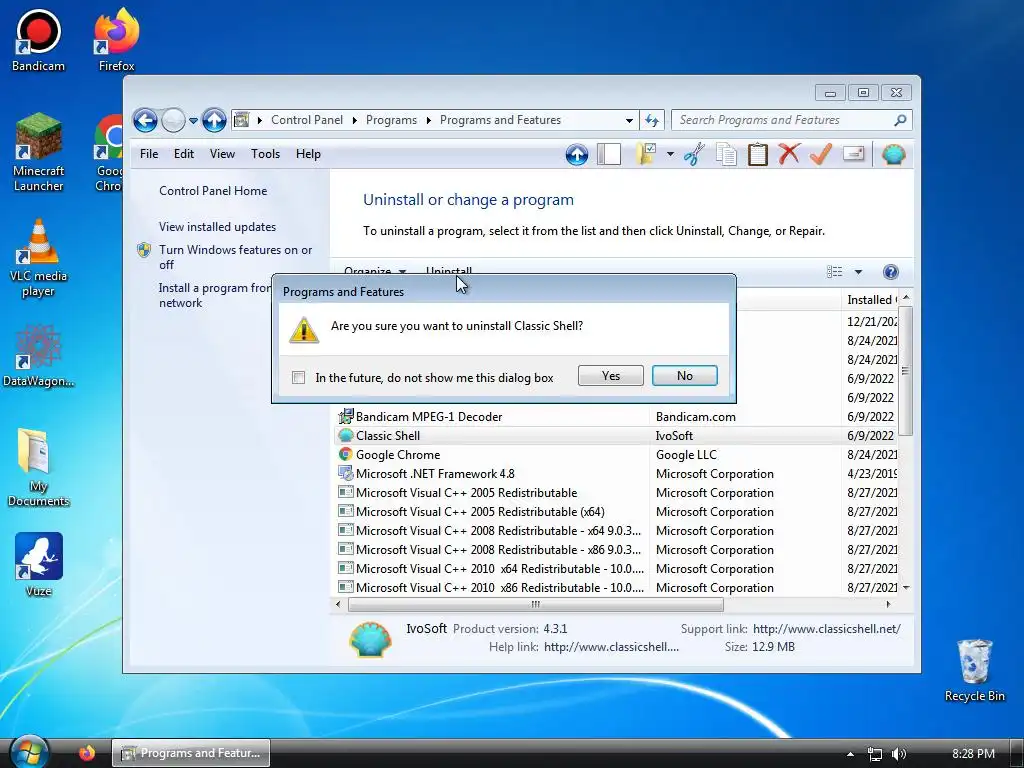Click the Up one level nav button
1024x768 pixels.
coord(214,120)
